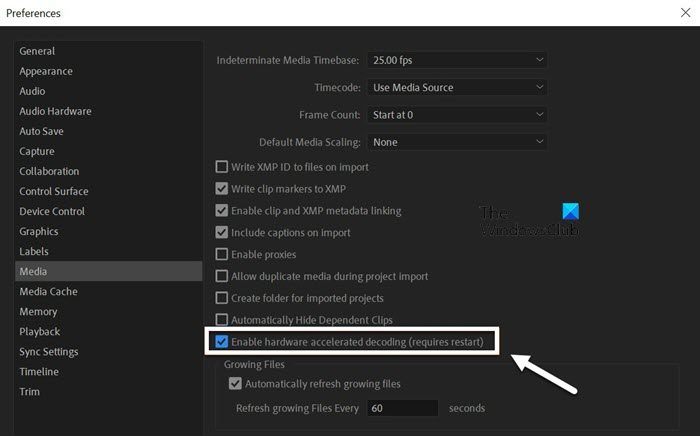700x436 pixels.
Task: Open the Frame Count dropdown
Action: click(x=458, y=115)
